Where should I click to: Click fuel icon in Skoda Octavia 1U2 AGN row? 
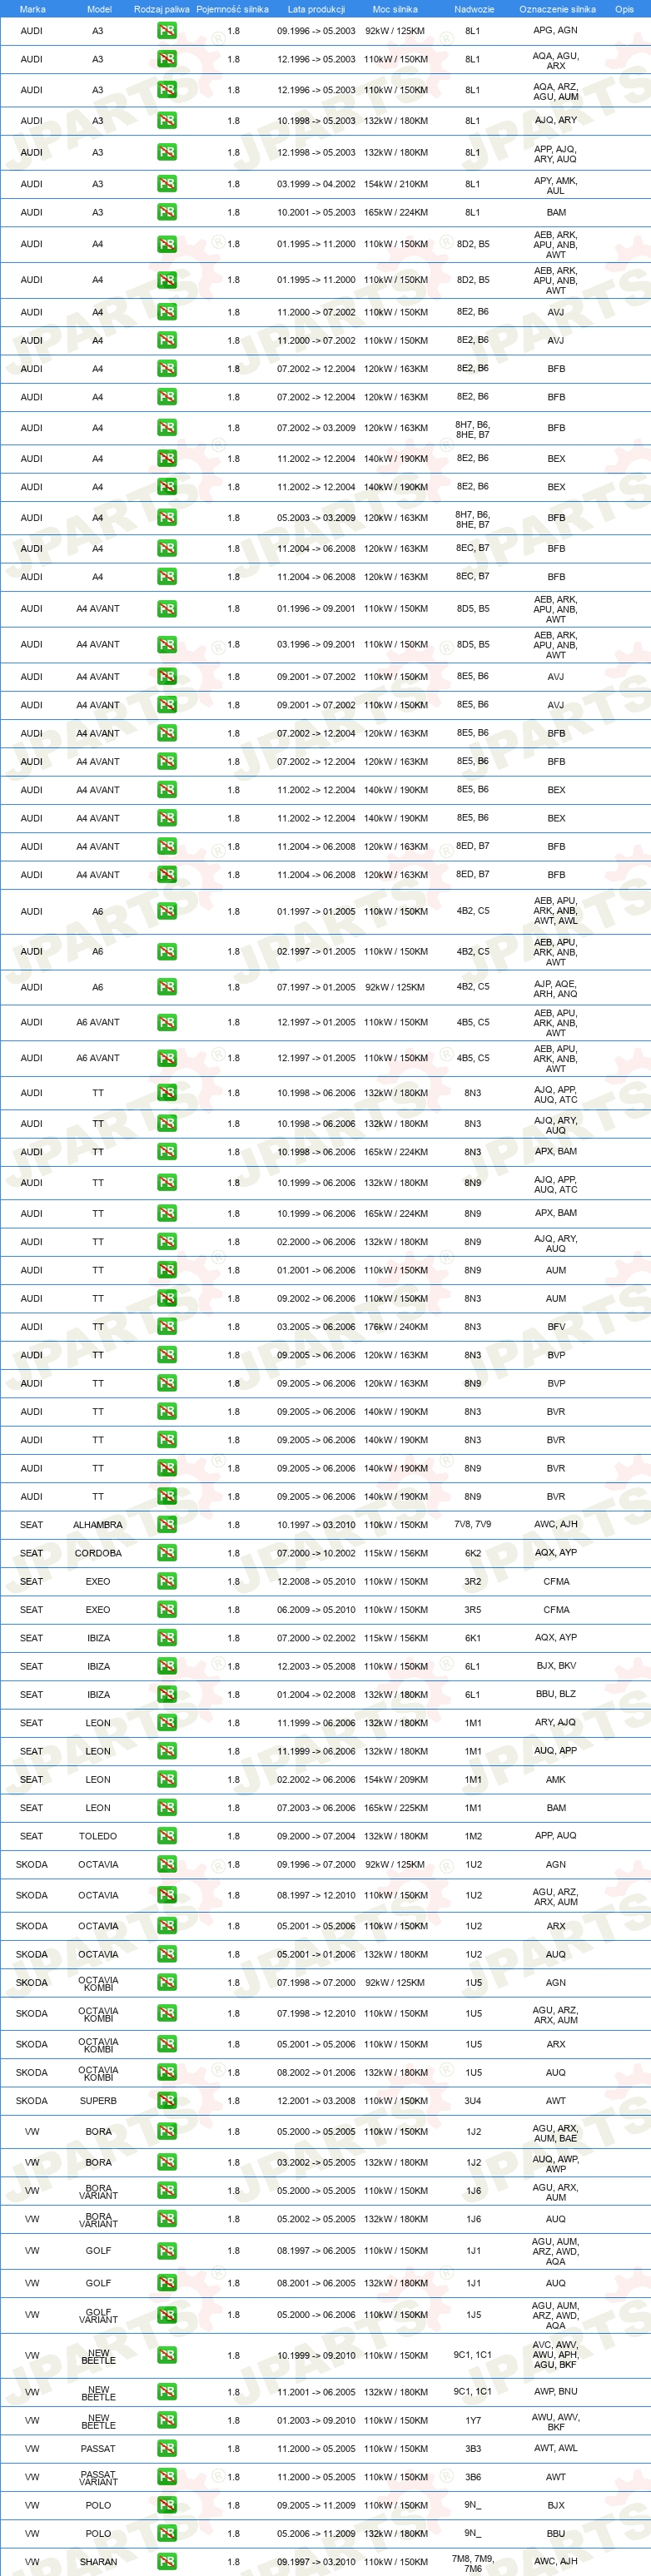(167, 1864)
